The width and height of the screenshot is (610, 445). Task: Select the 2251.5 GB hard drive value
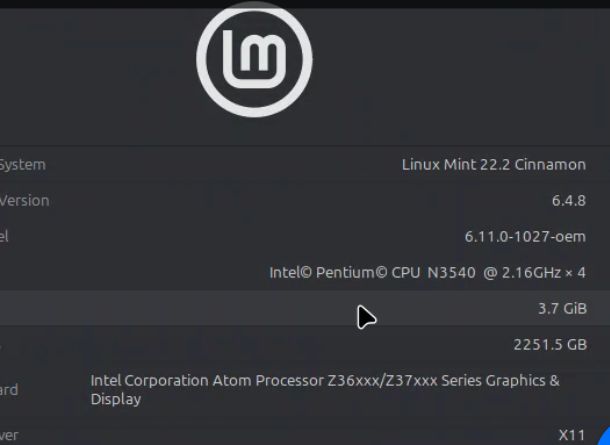pos(549,345)
